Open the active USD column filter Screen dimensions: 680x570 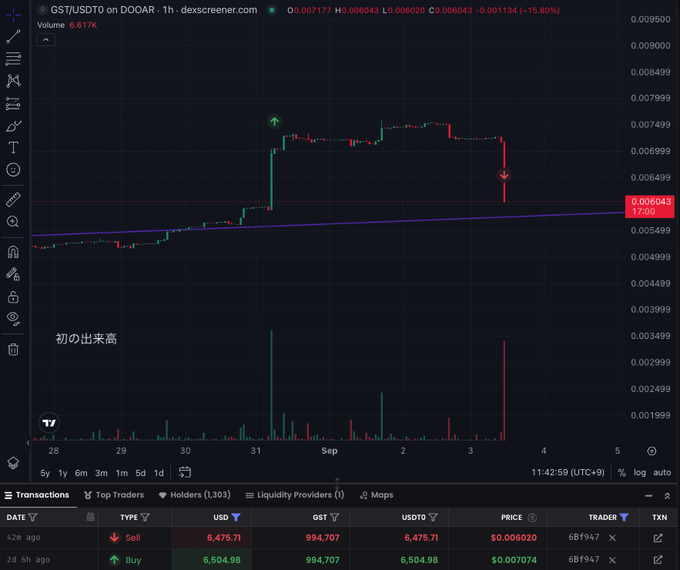(x=236, y=517)
